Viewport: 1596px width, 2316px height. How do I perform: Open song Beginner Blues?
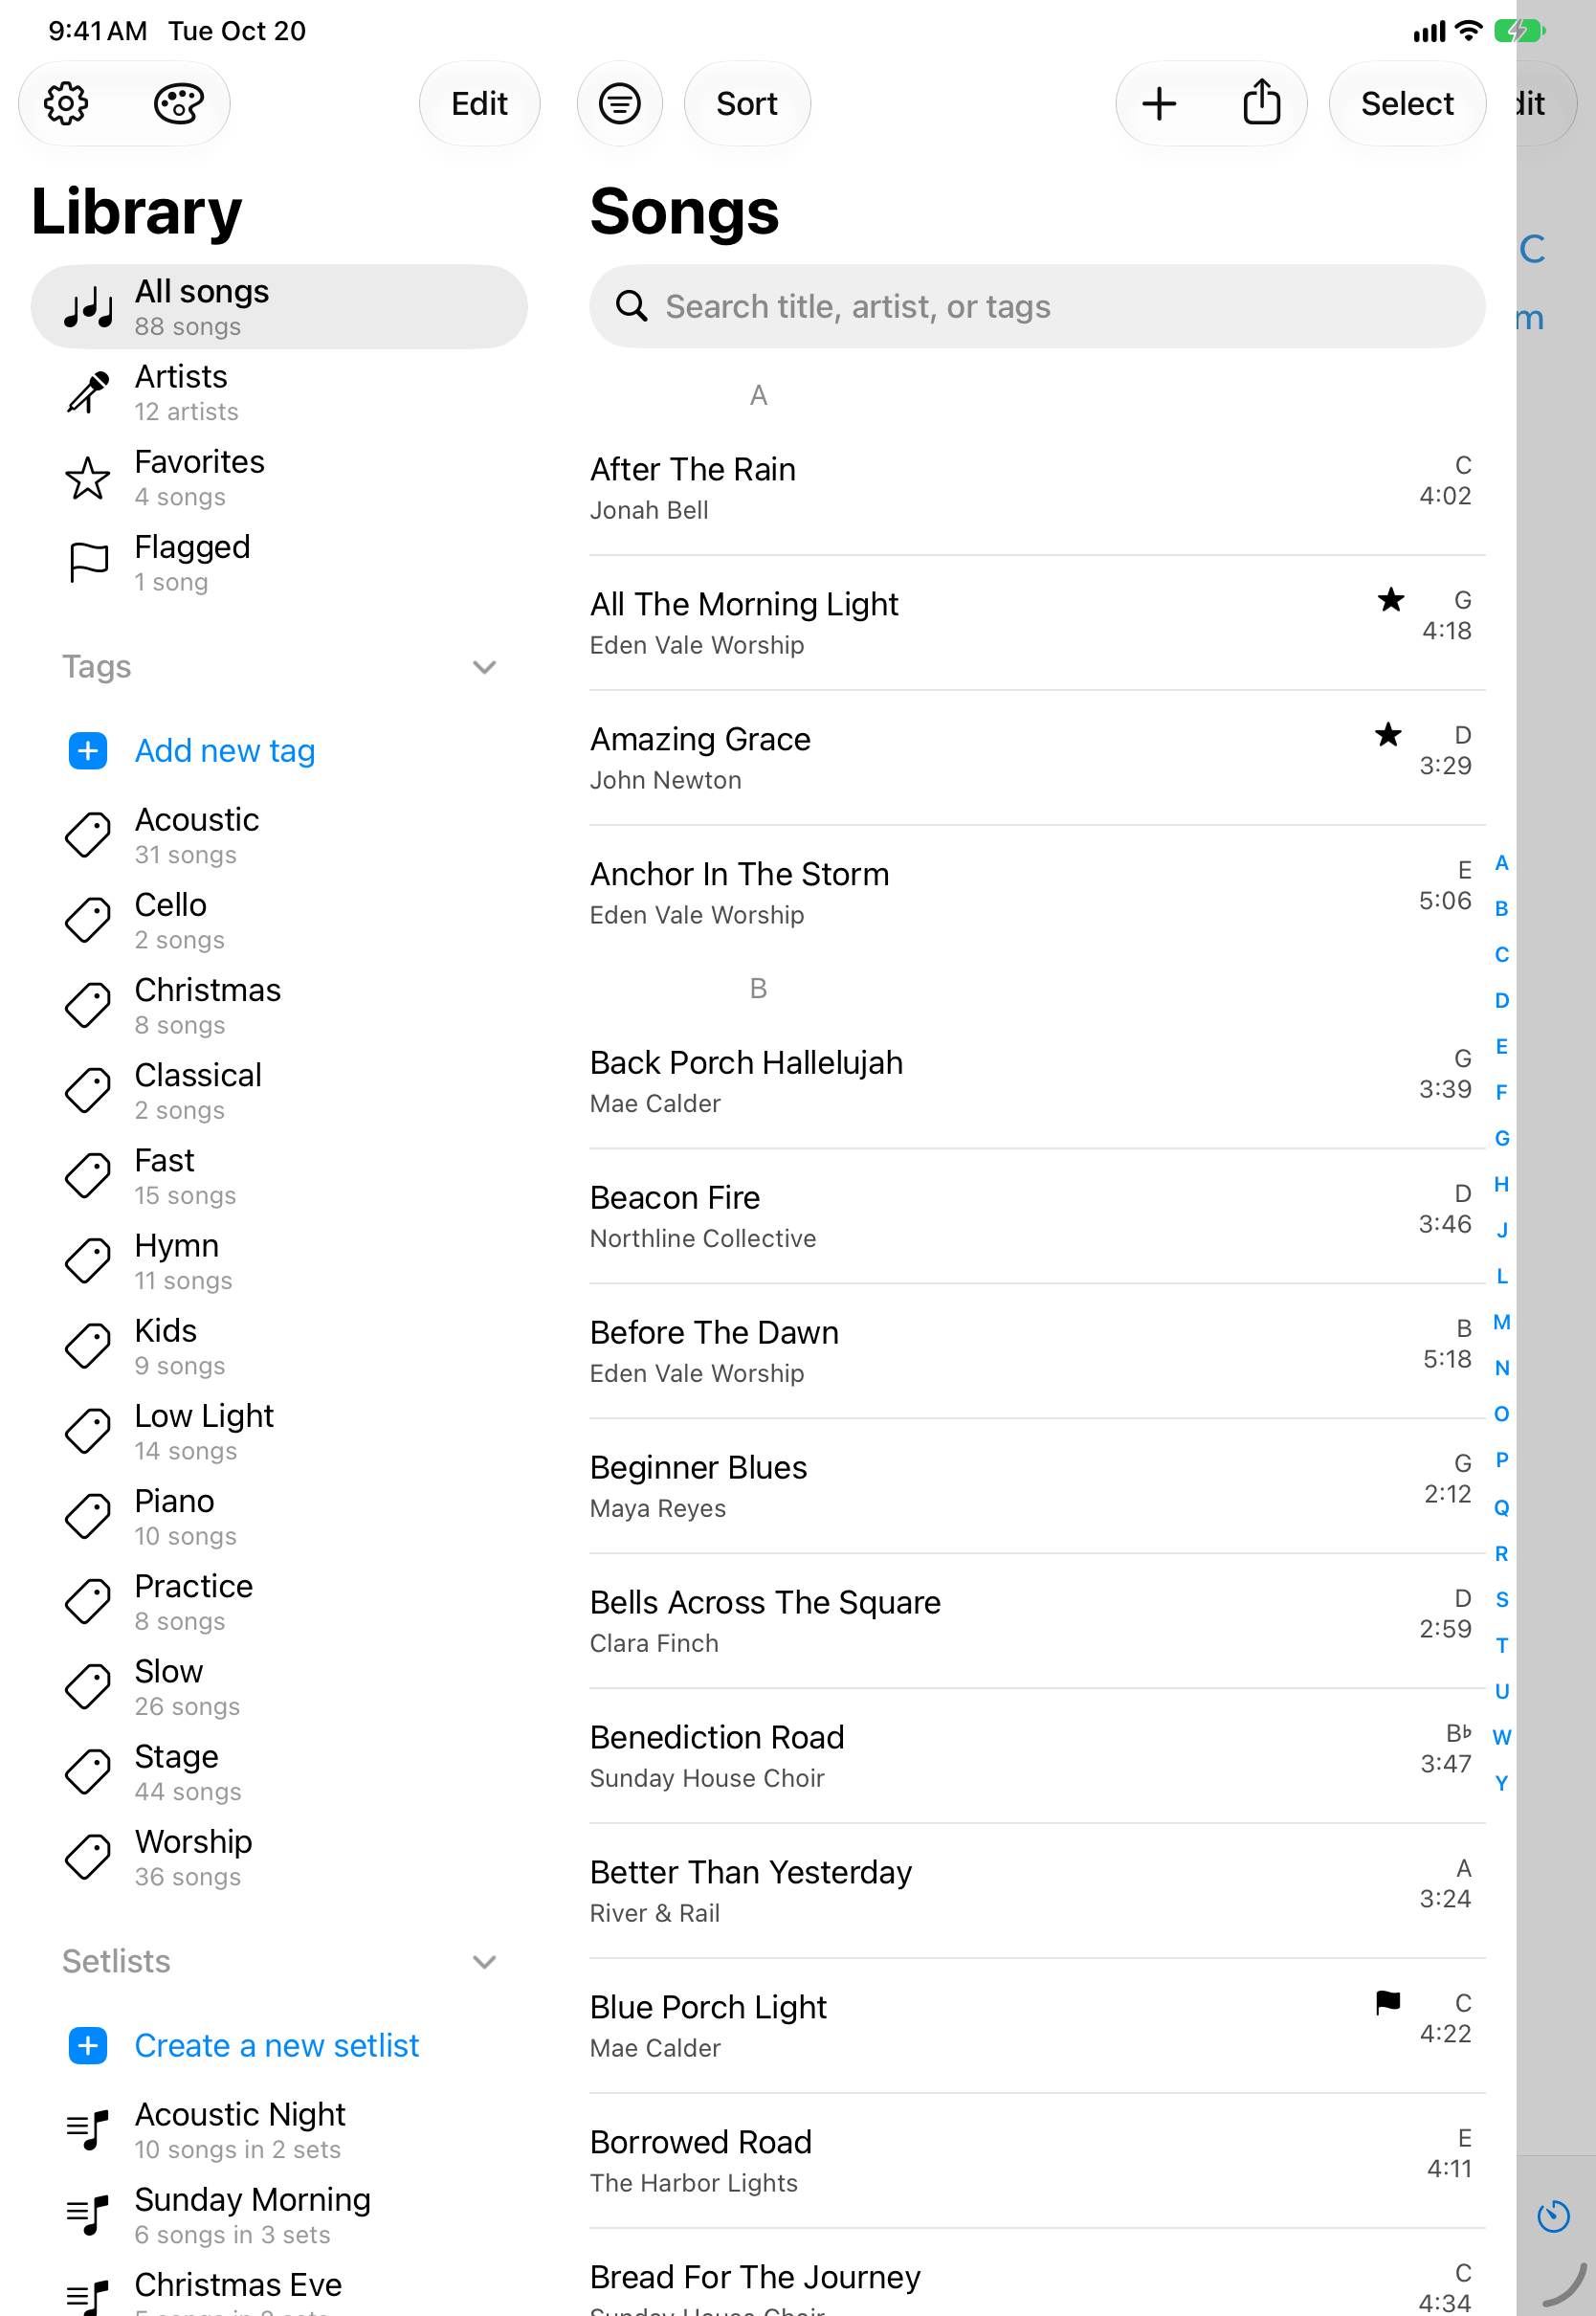point(1037,1486)
